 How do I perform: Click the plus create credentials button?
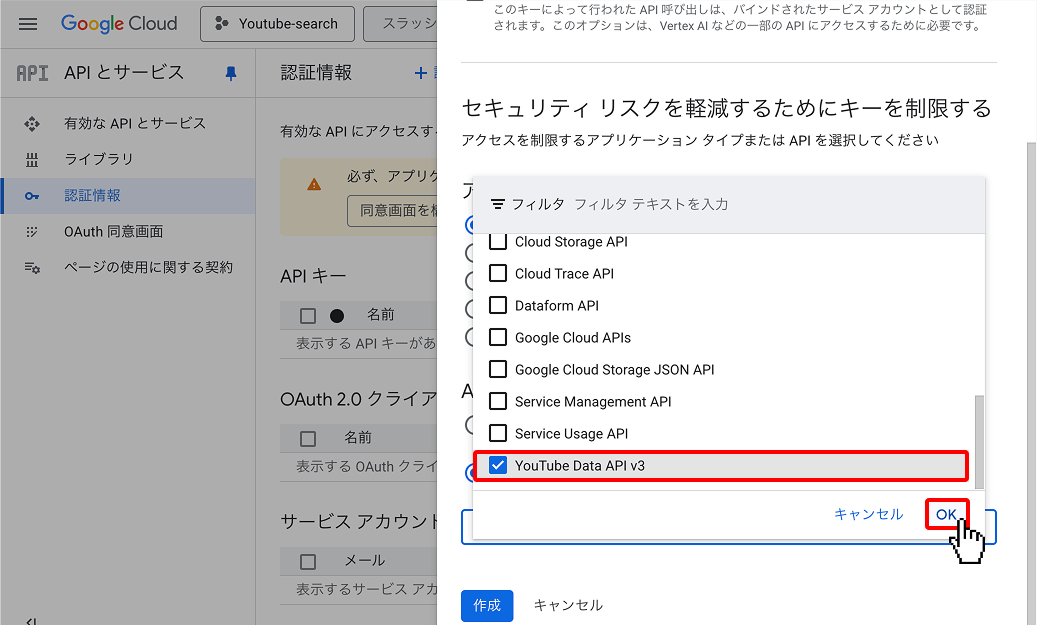click(421, 73)
